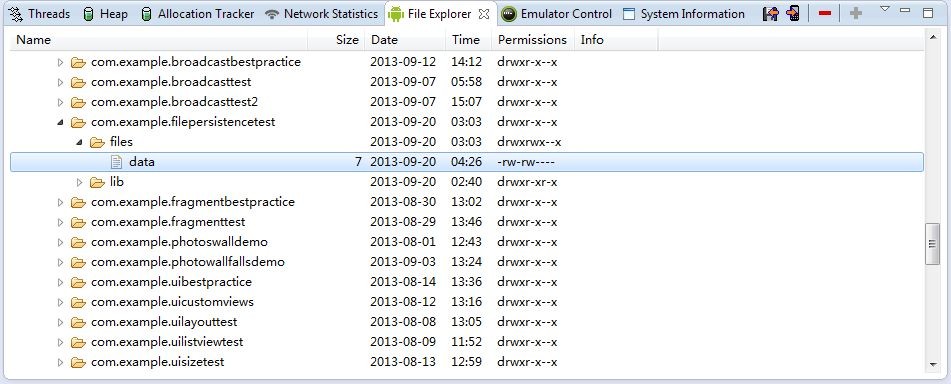The width and height of the screenshot is (951, 384).
Task: Click the Permissions column header
Action: (x=533, y=40)
